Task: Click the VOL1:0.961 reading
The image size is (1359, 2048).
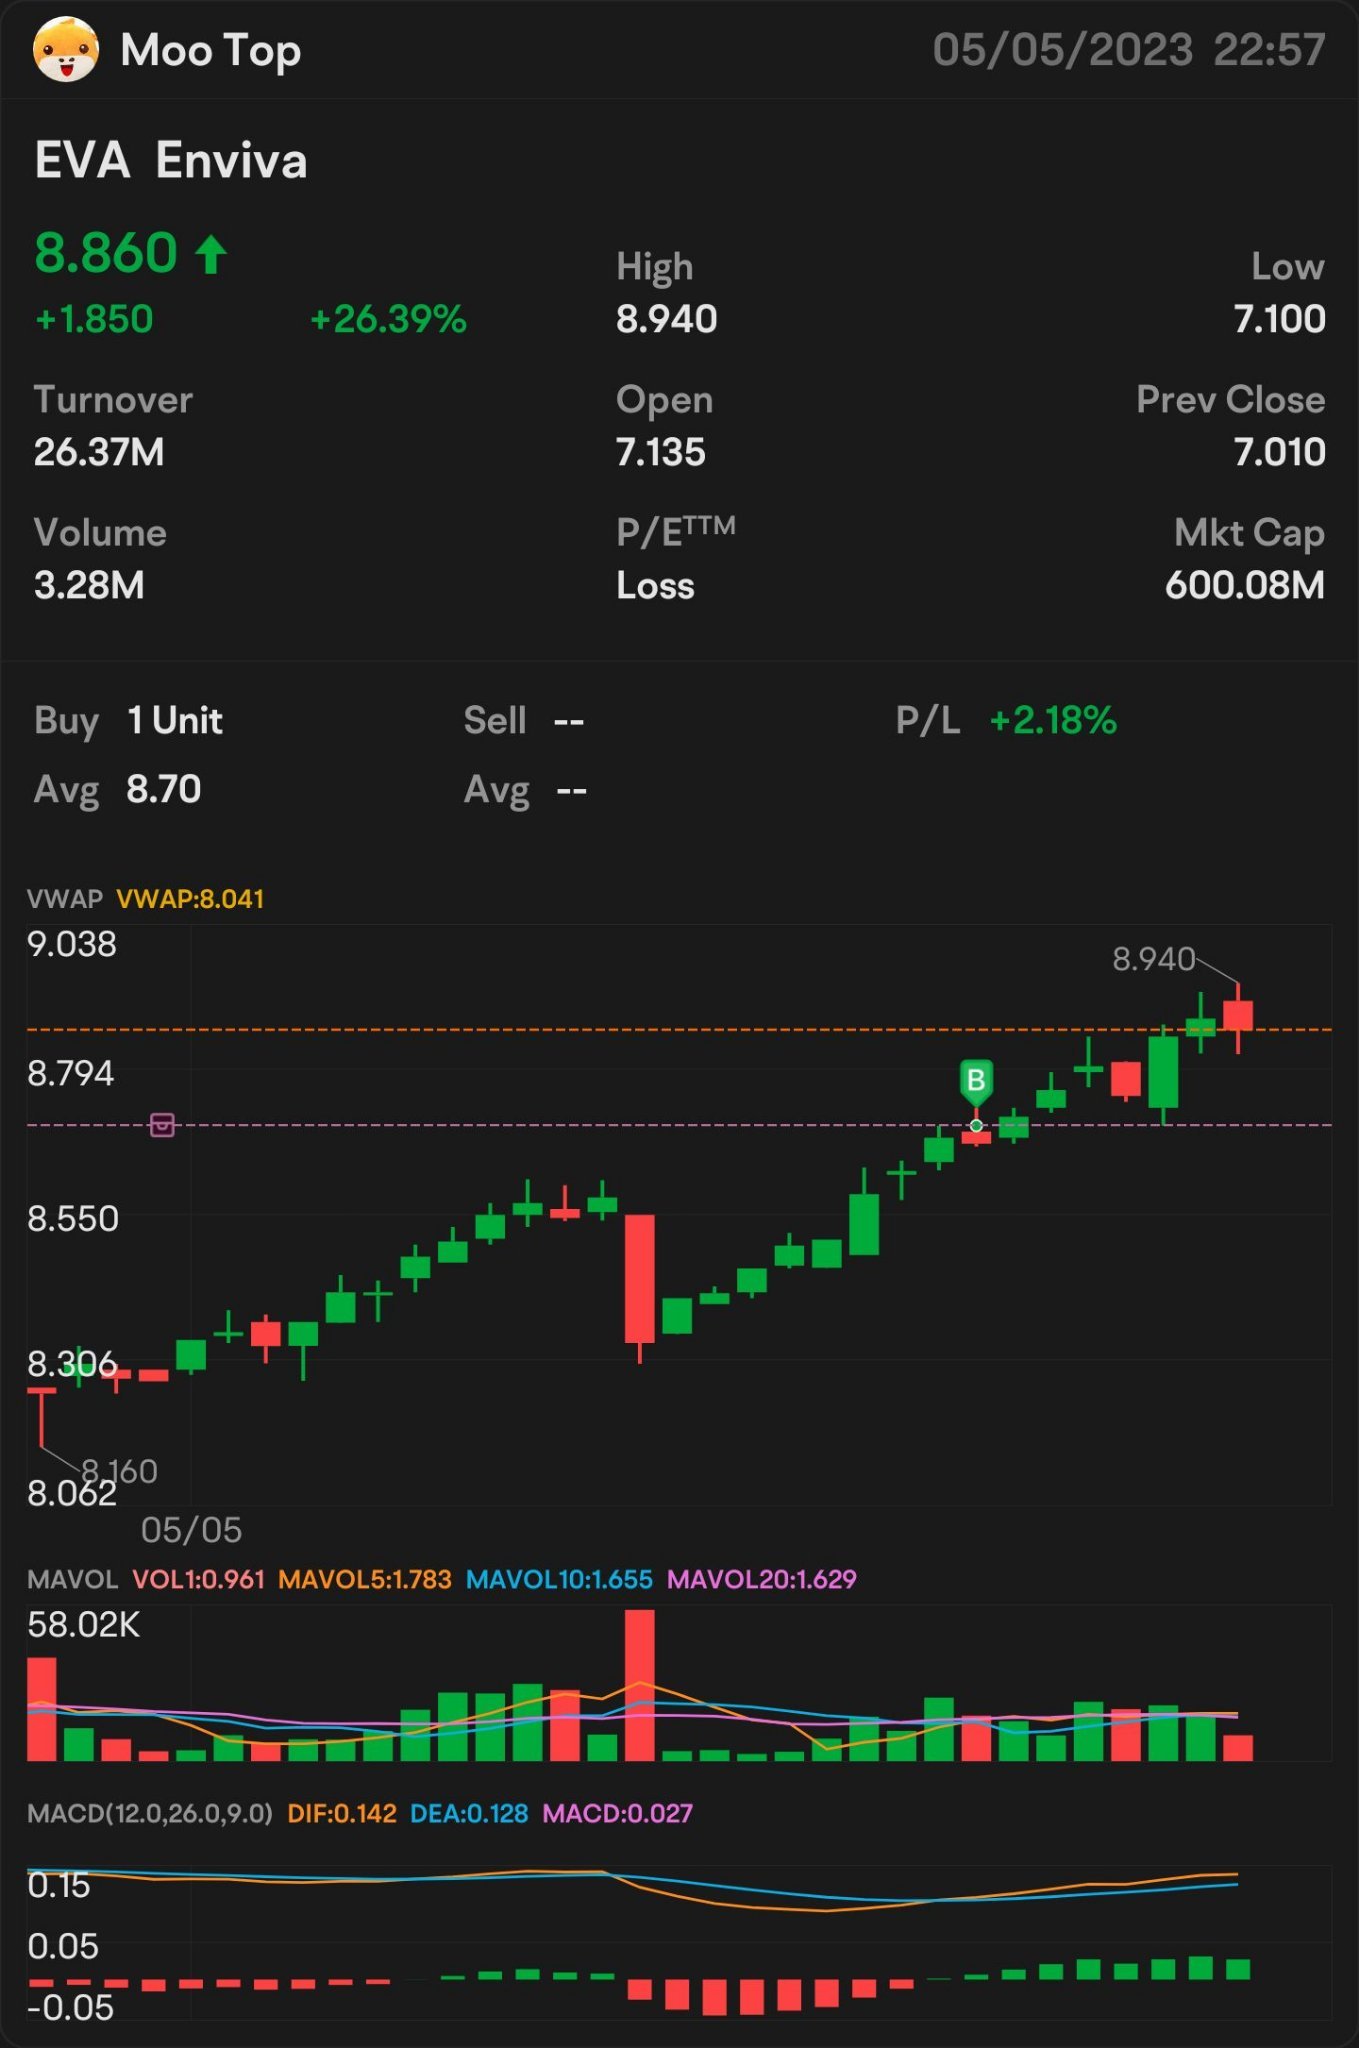Action: (x=199, y=1579)
